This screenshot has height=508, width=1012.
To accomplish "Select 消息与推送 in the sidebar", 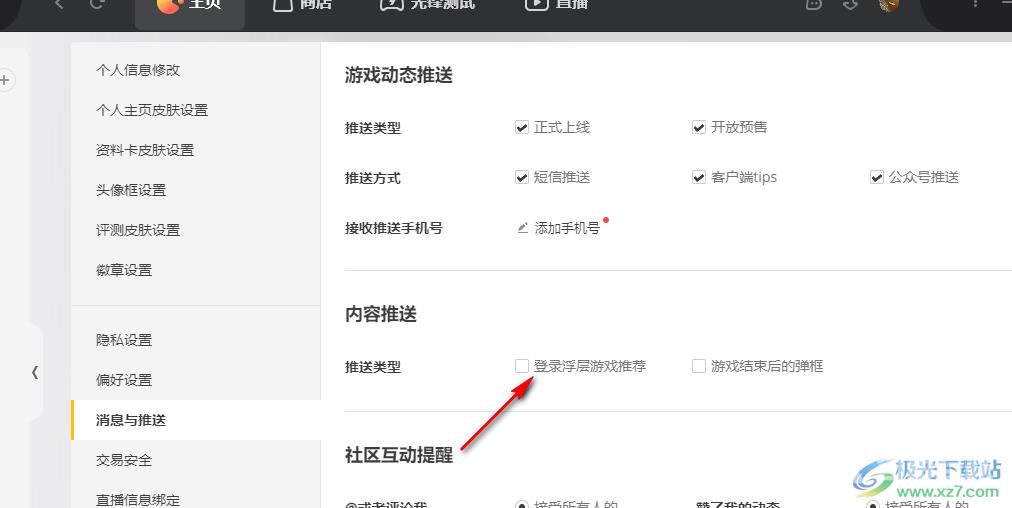I will (196, 420).
